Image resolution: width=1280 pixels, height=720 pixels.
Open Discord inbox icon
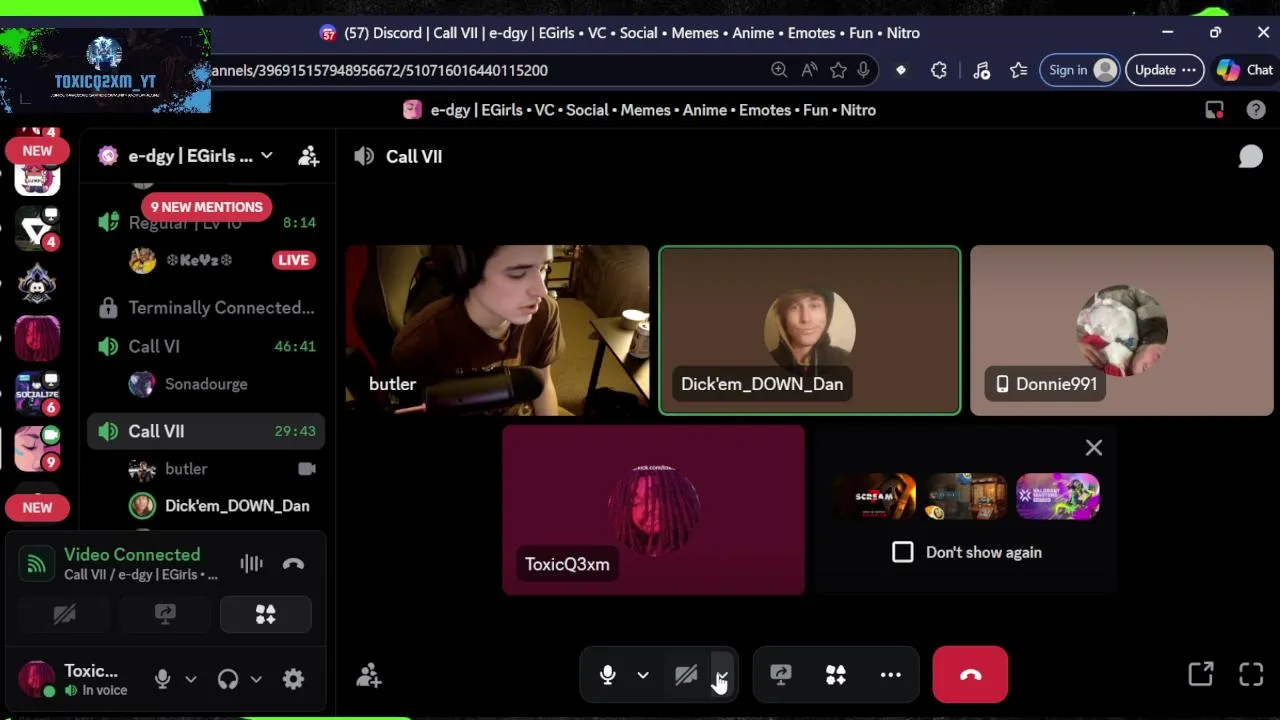[x=1214, y=110]
